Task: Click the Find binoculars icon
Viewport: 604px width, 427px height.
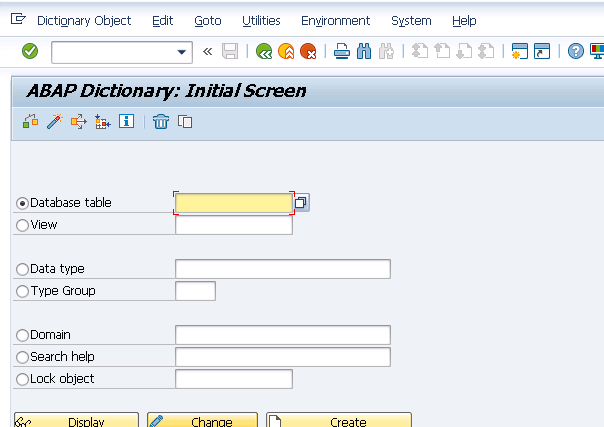Action: pyautogui.click(x=364, y=51)
